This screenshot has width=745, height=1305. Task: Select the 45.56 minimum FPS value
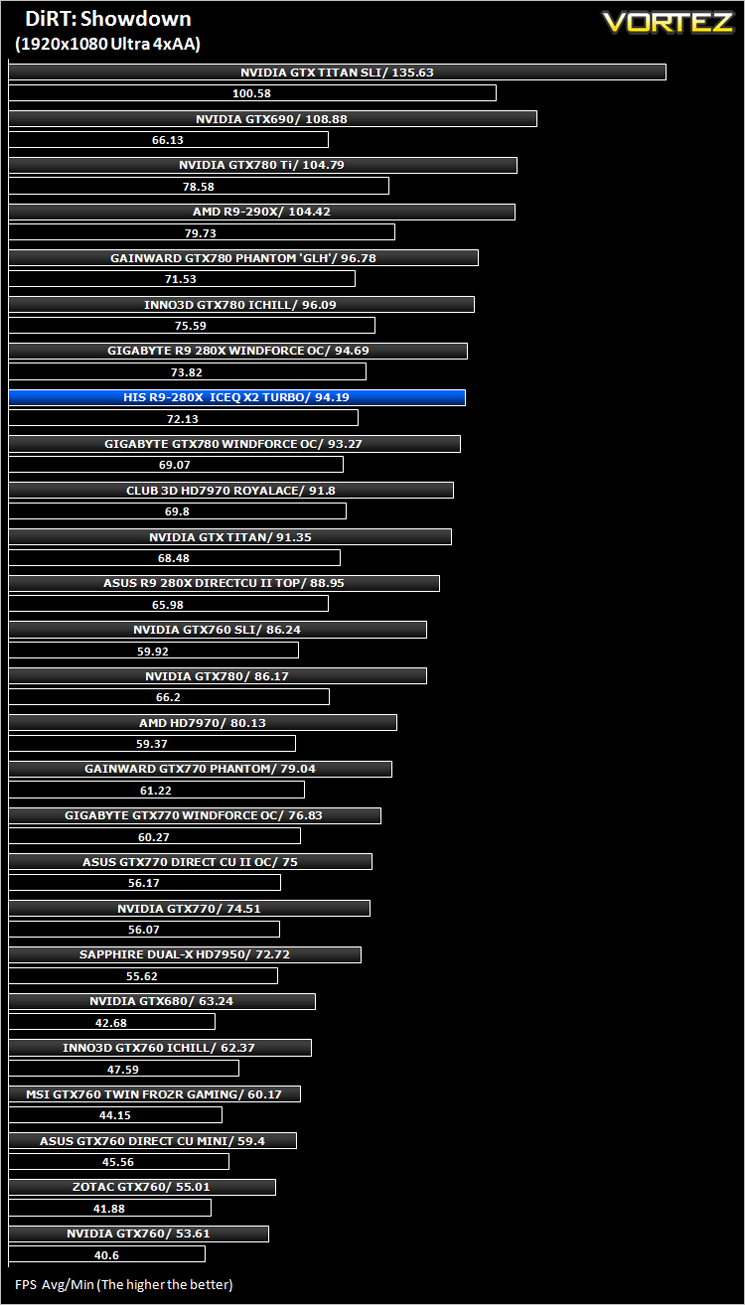pyautogui.click(x=119, y=1163)
